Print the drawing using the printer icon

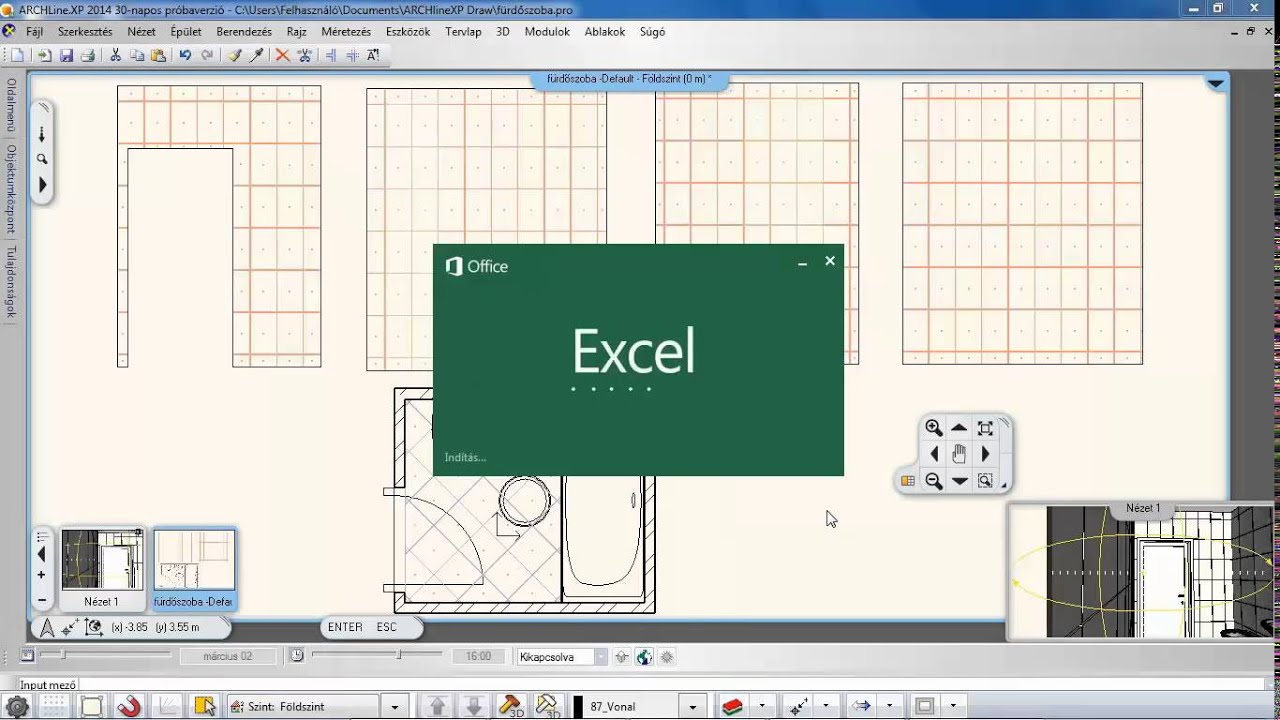click(87, 55)
